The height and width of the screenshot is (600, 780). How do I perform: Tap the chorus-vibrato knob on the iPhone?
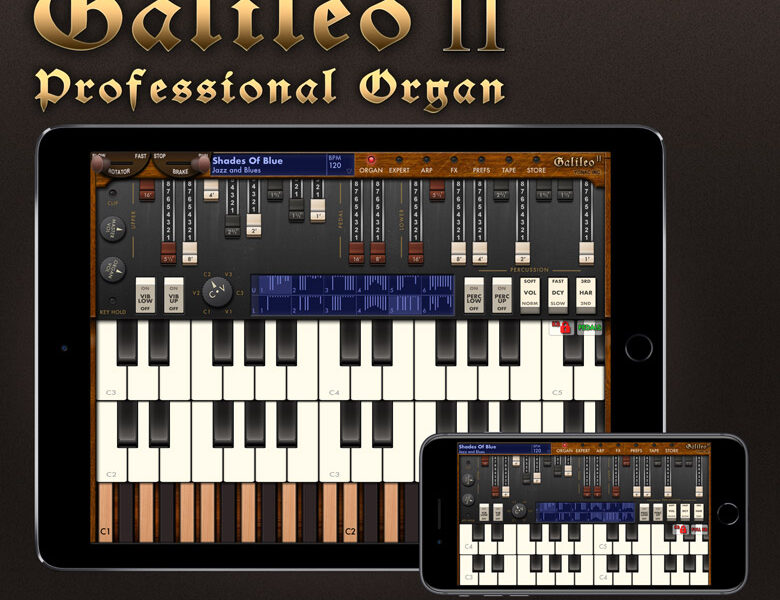click(x=519, y=510)
